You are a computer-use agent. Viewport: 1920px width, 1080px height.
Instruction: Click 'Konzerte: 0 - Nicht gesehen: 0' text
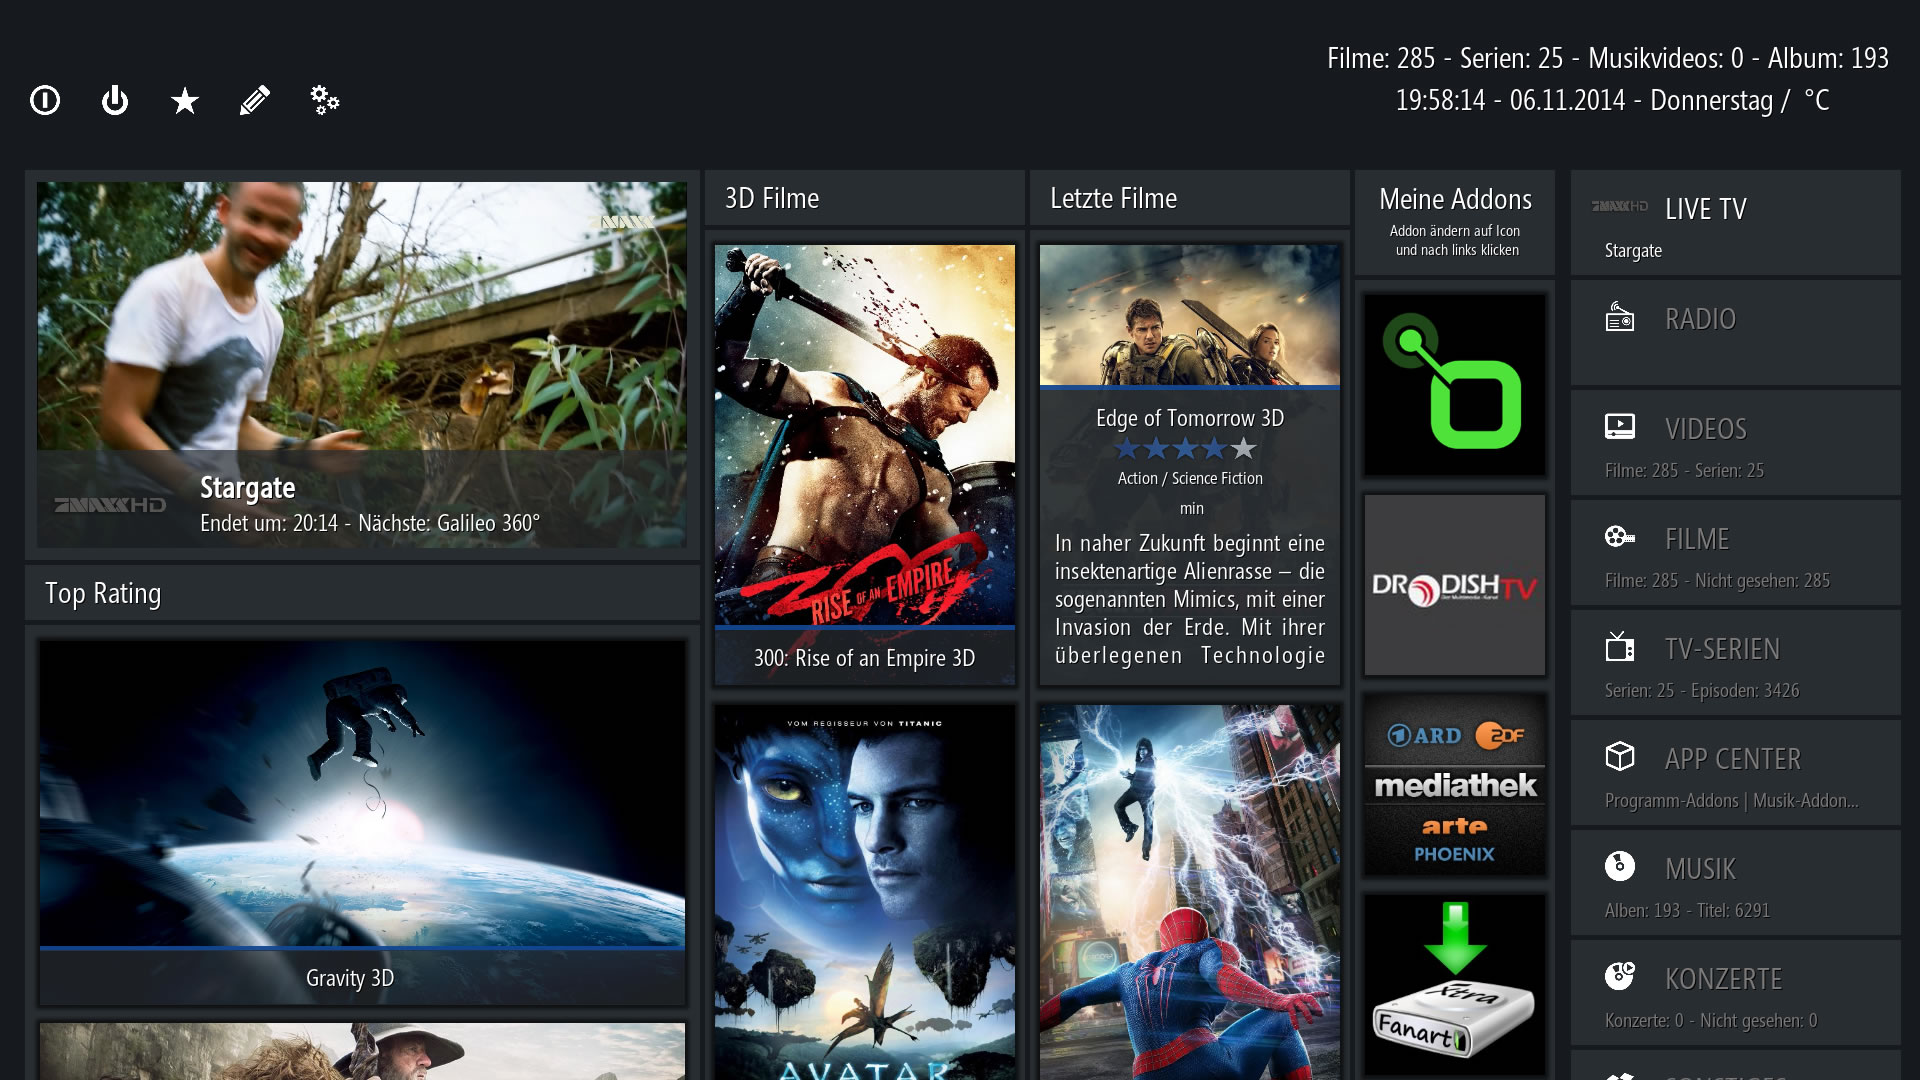(x=1711, y=1020)
